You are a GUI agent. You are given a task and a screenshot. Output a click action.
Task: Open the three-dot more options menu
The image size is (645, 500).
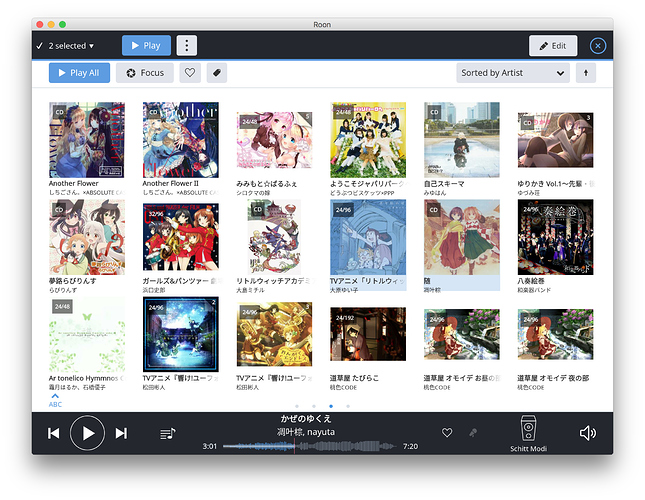(187, 45)
